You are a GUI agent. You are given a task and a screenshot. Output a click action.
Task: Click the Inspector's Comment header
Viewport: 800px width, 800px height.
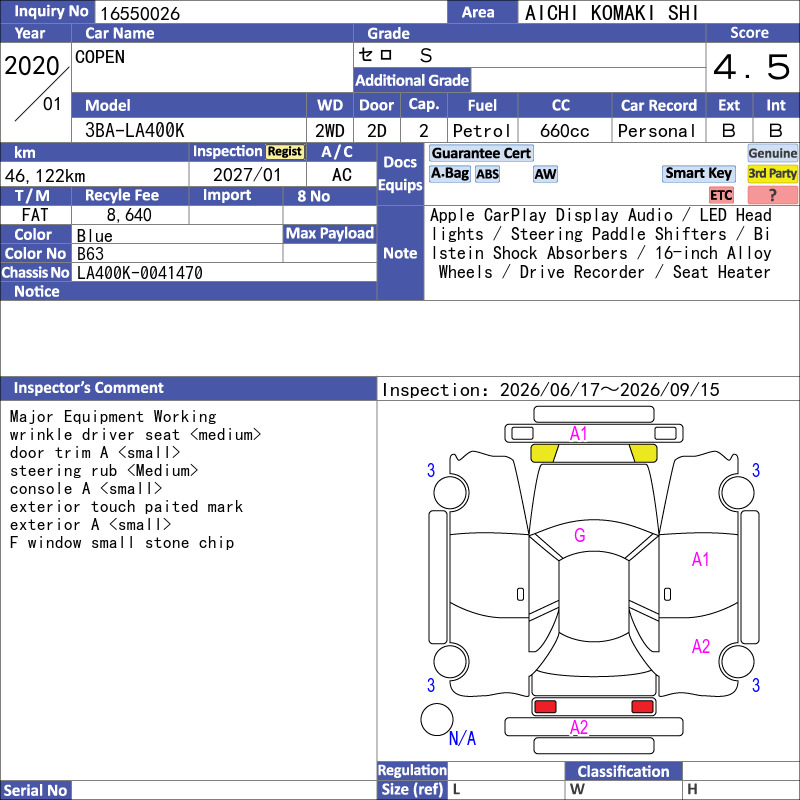(x=88, y=388)
